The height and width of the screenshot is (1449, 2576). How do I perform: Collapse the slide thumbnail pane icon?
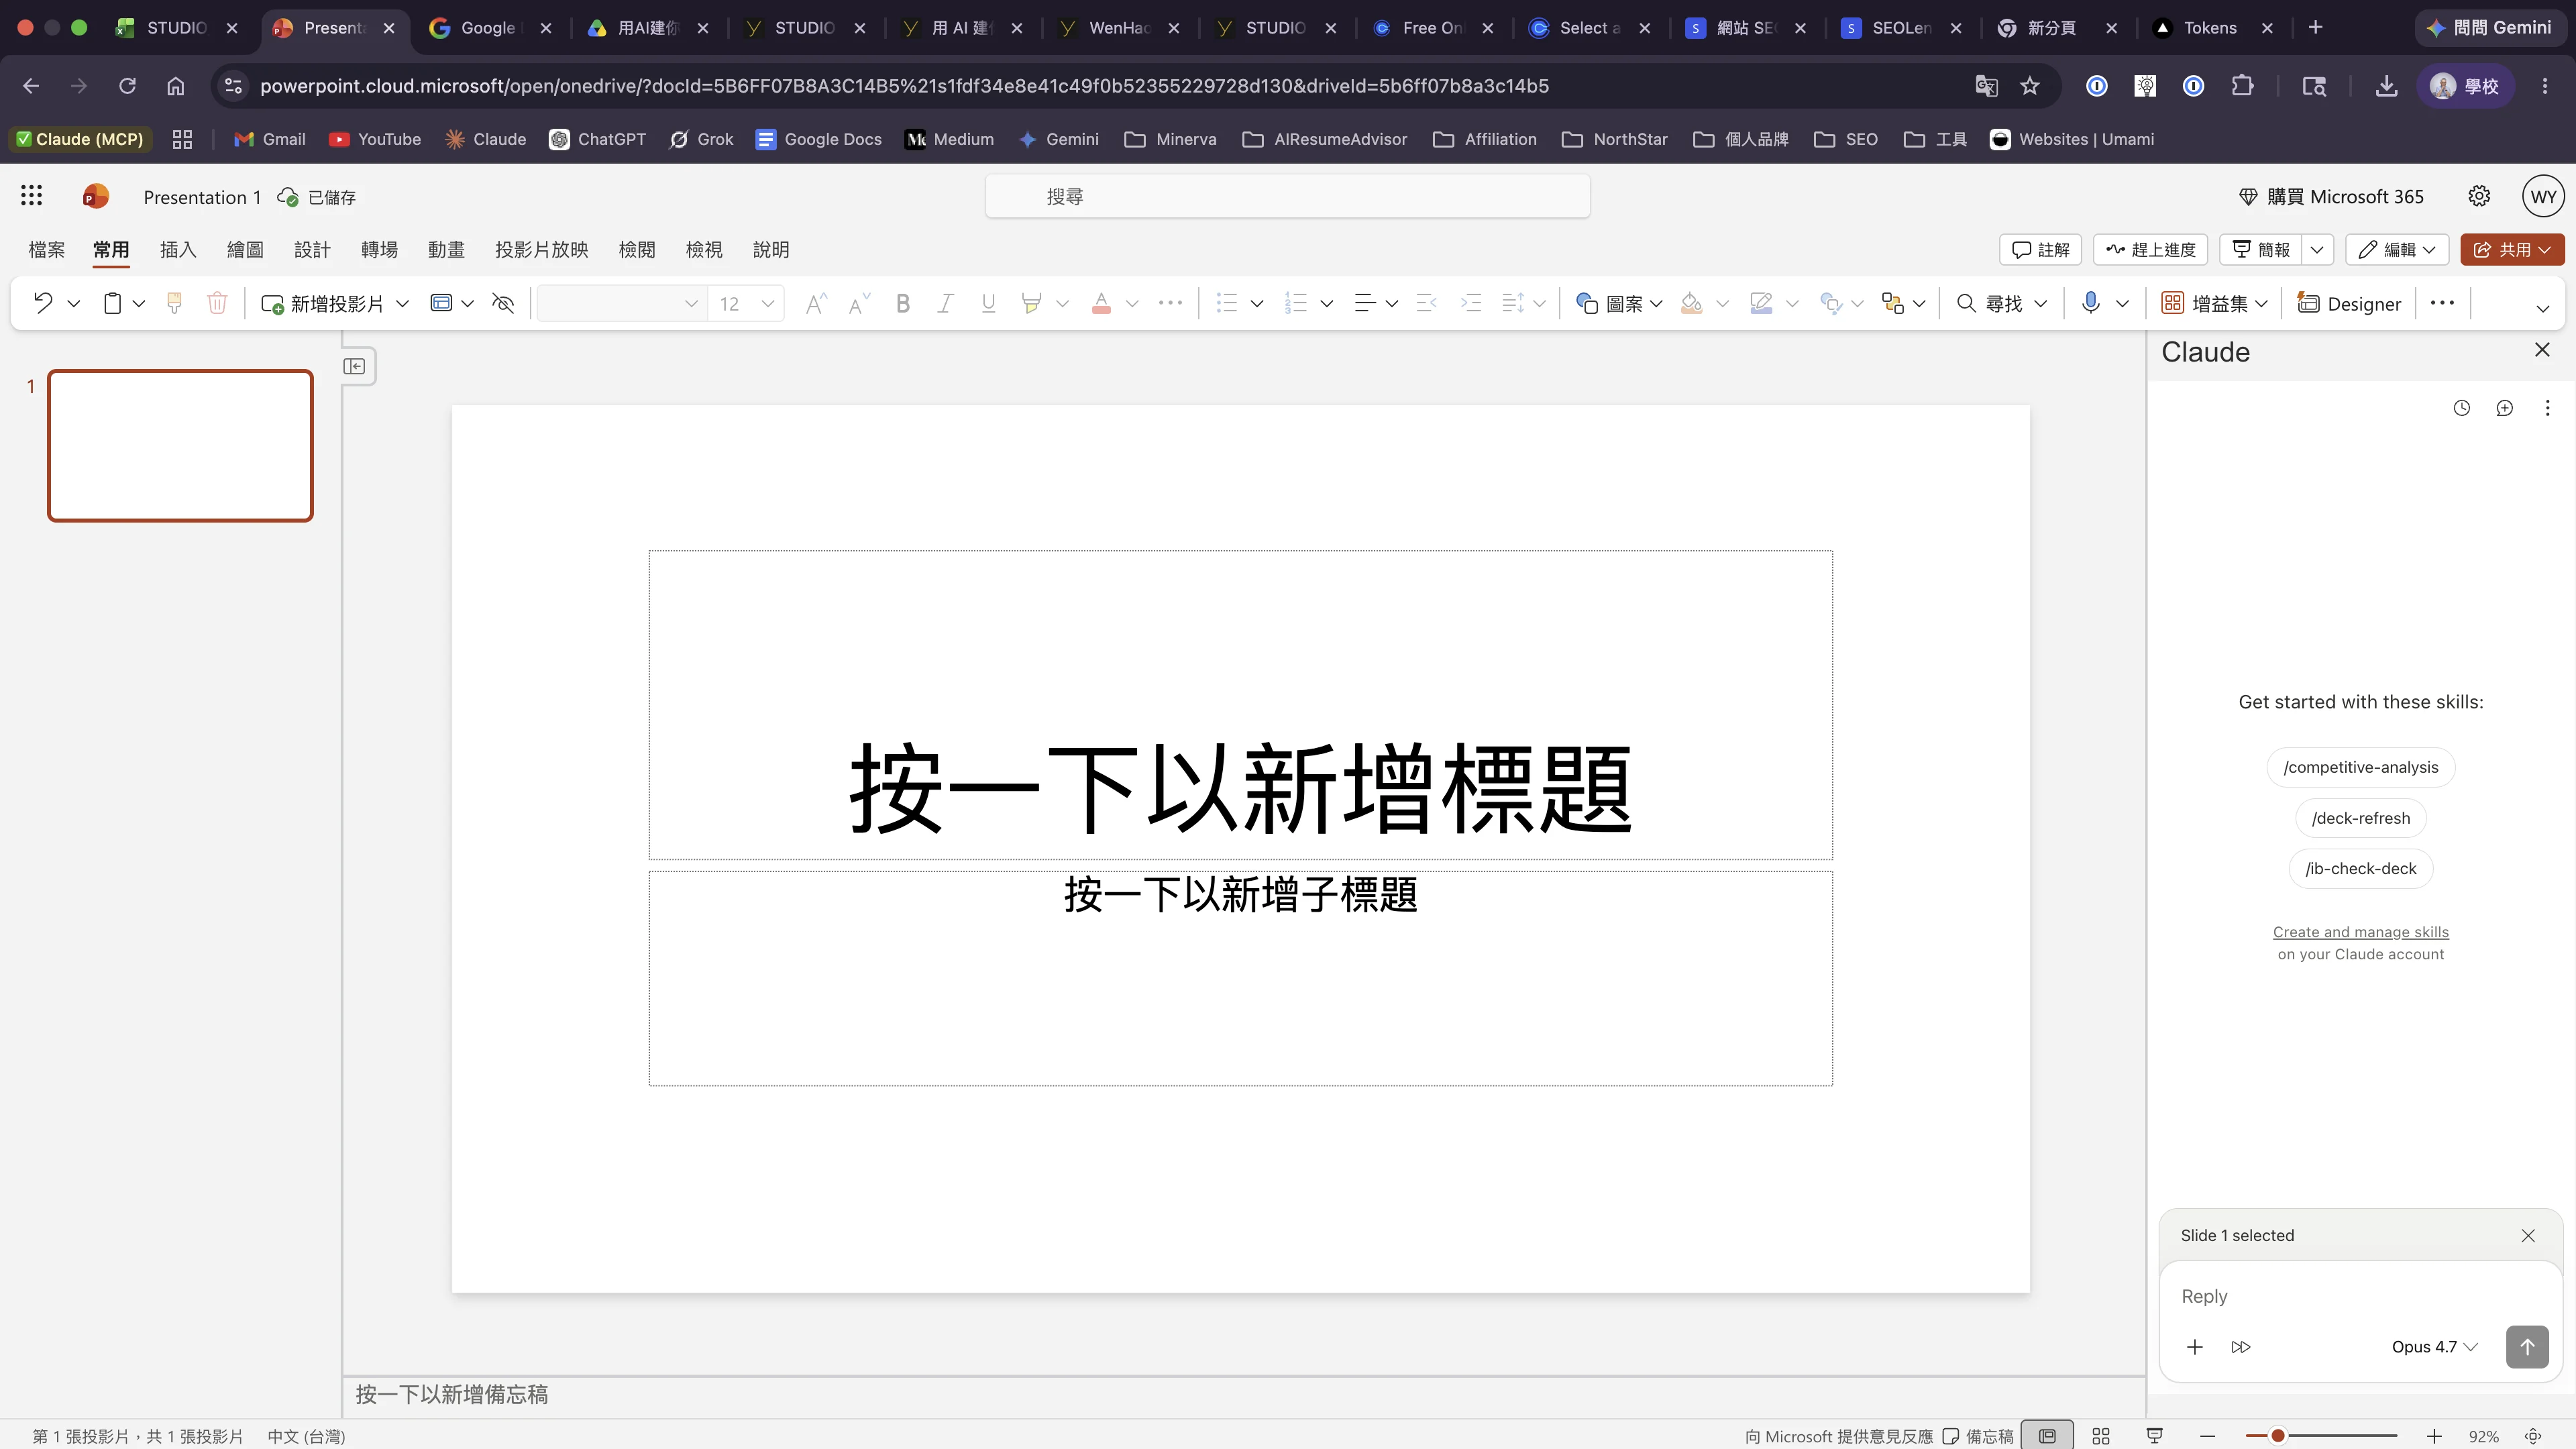click(x=354, y=366)
